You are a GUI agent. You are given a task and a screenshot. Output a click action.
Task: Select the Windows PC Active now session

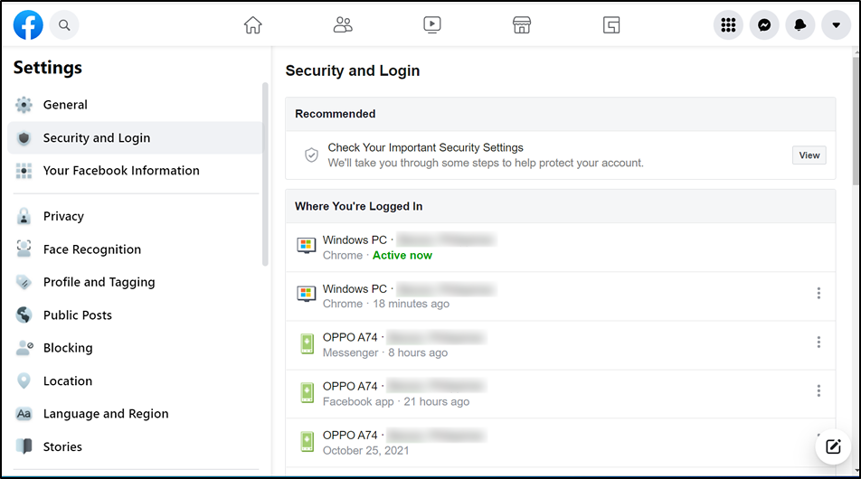click(560, 247)
